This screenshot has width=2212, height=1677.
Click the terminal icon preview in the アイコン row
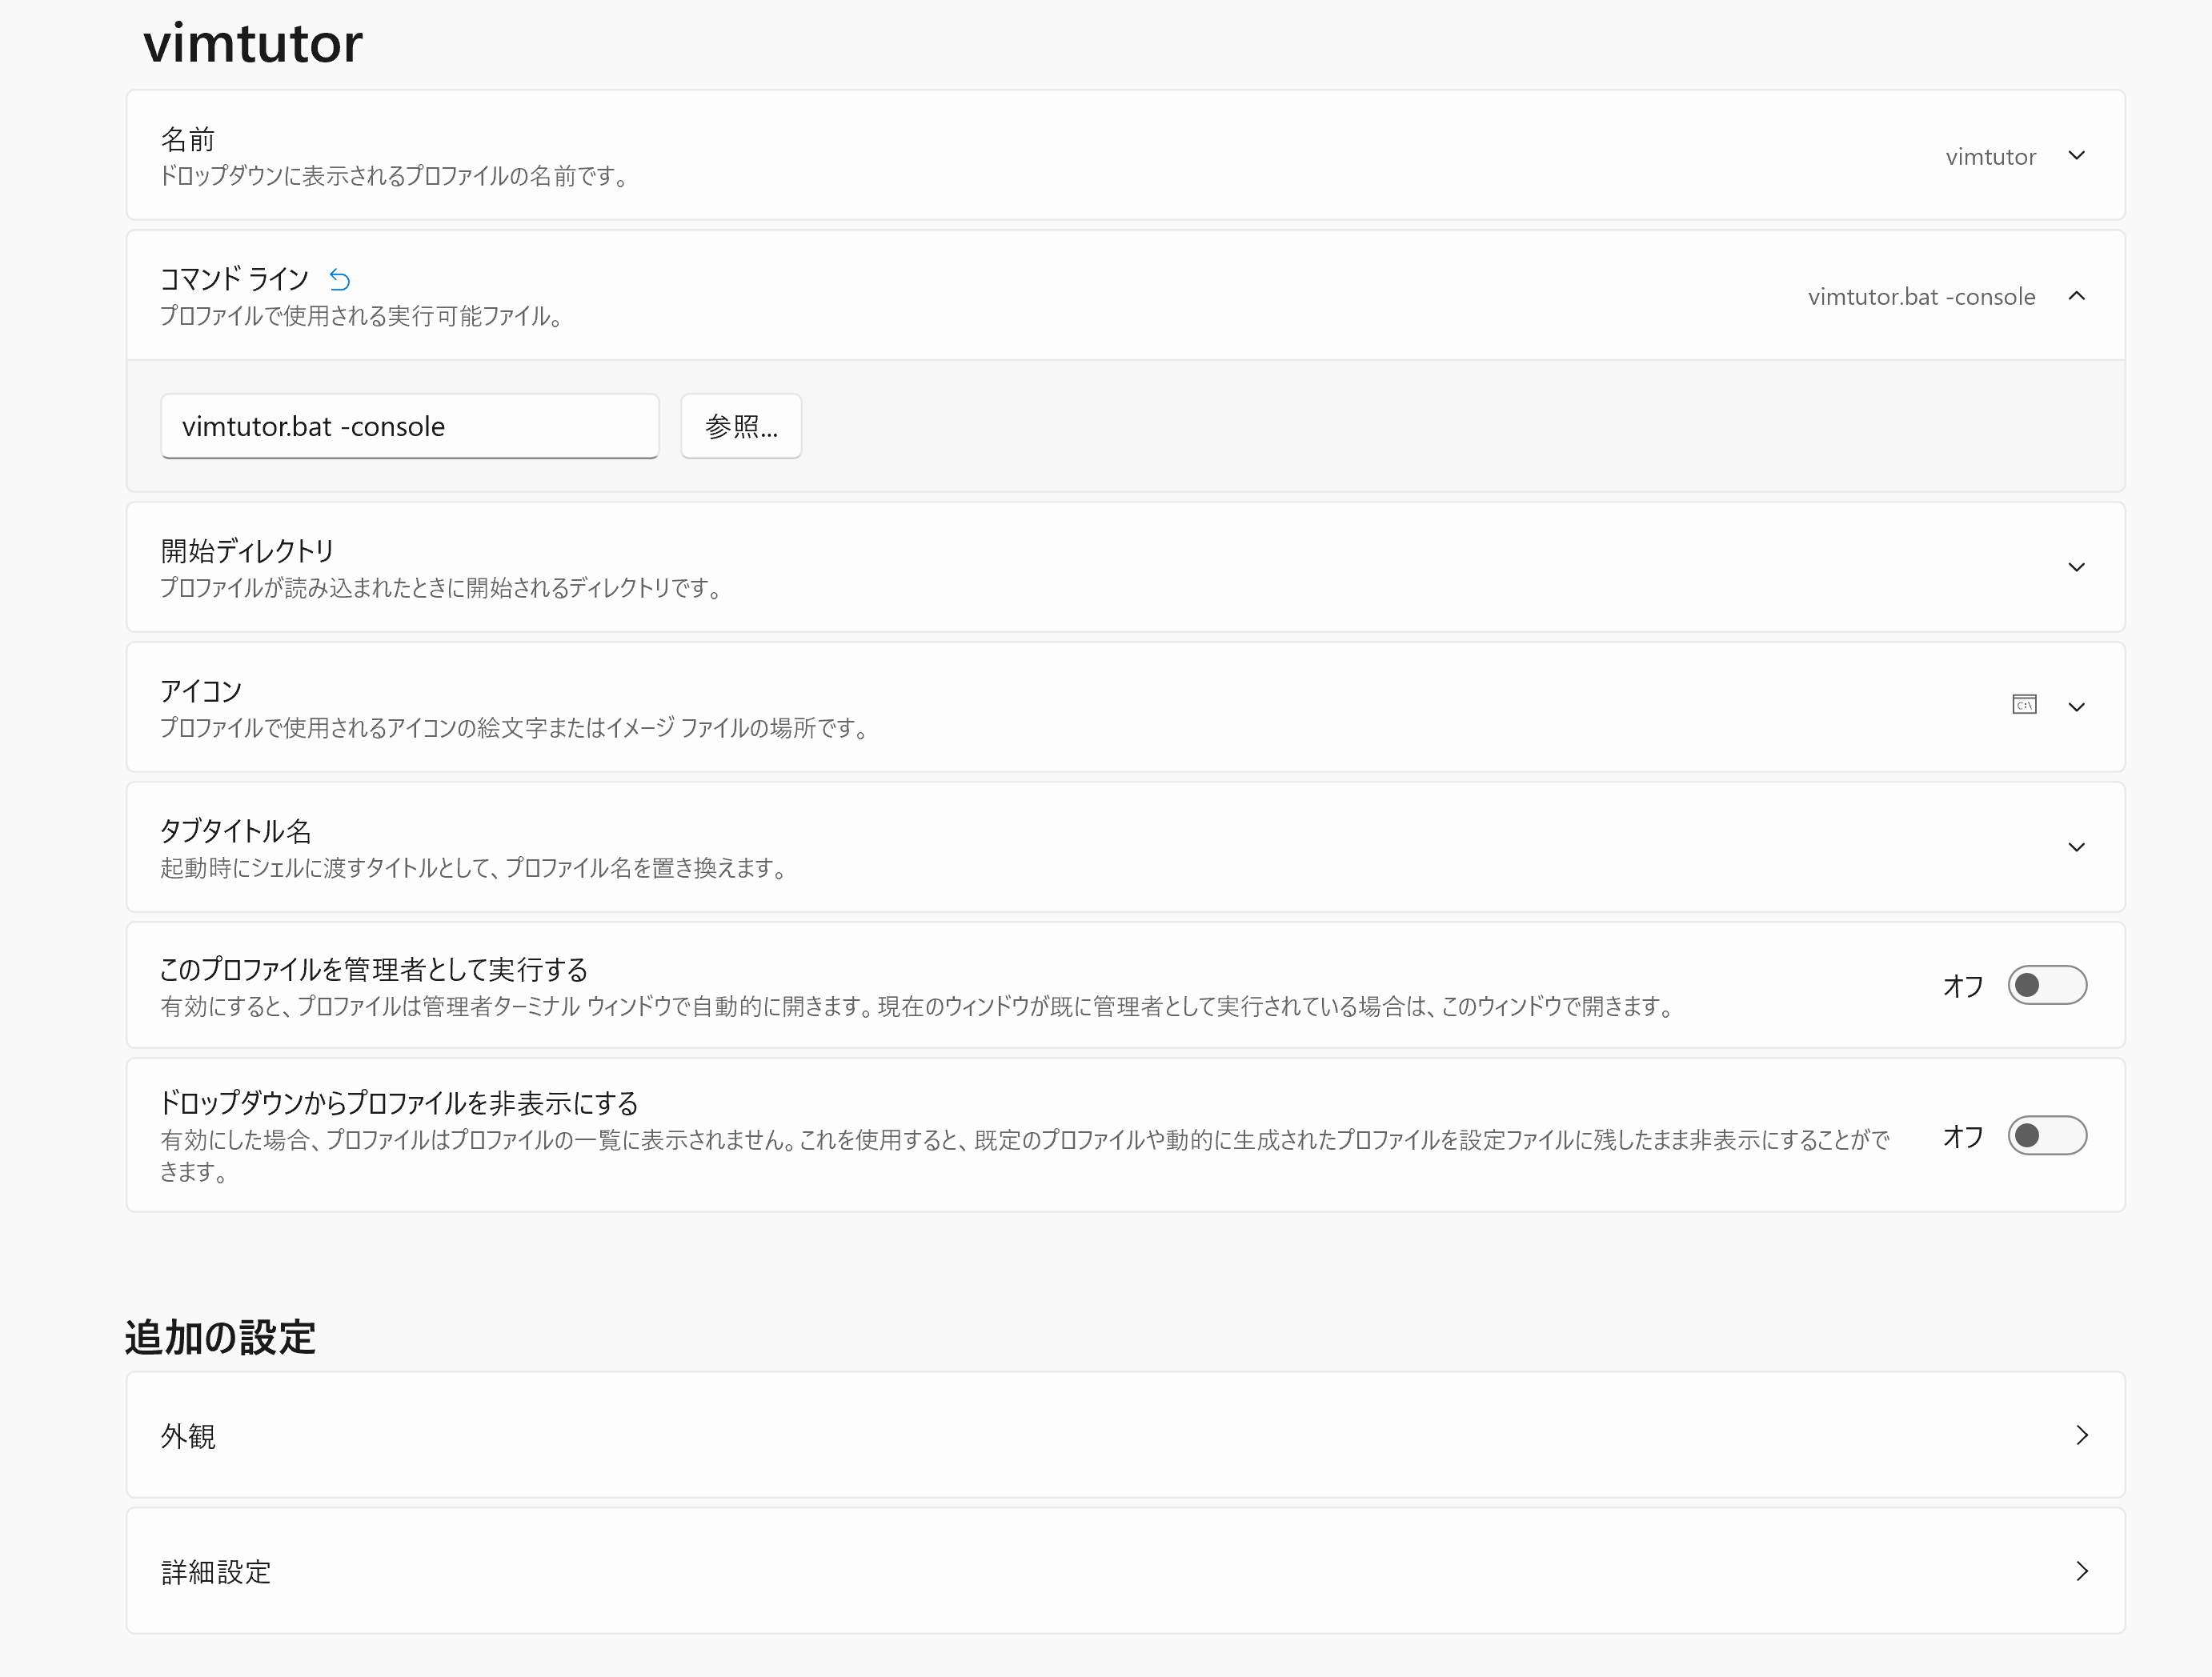click(2024, 706)
